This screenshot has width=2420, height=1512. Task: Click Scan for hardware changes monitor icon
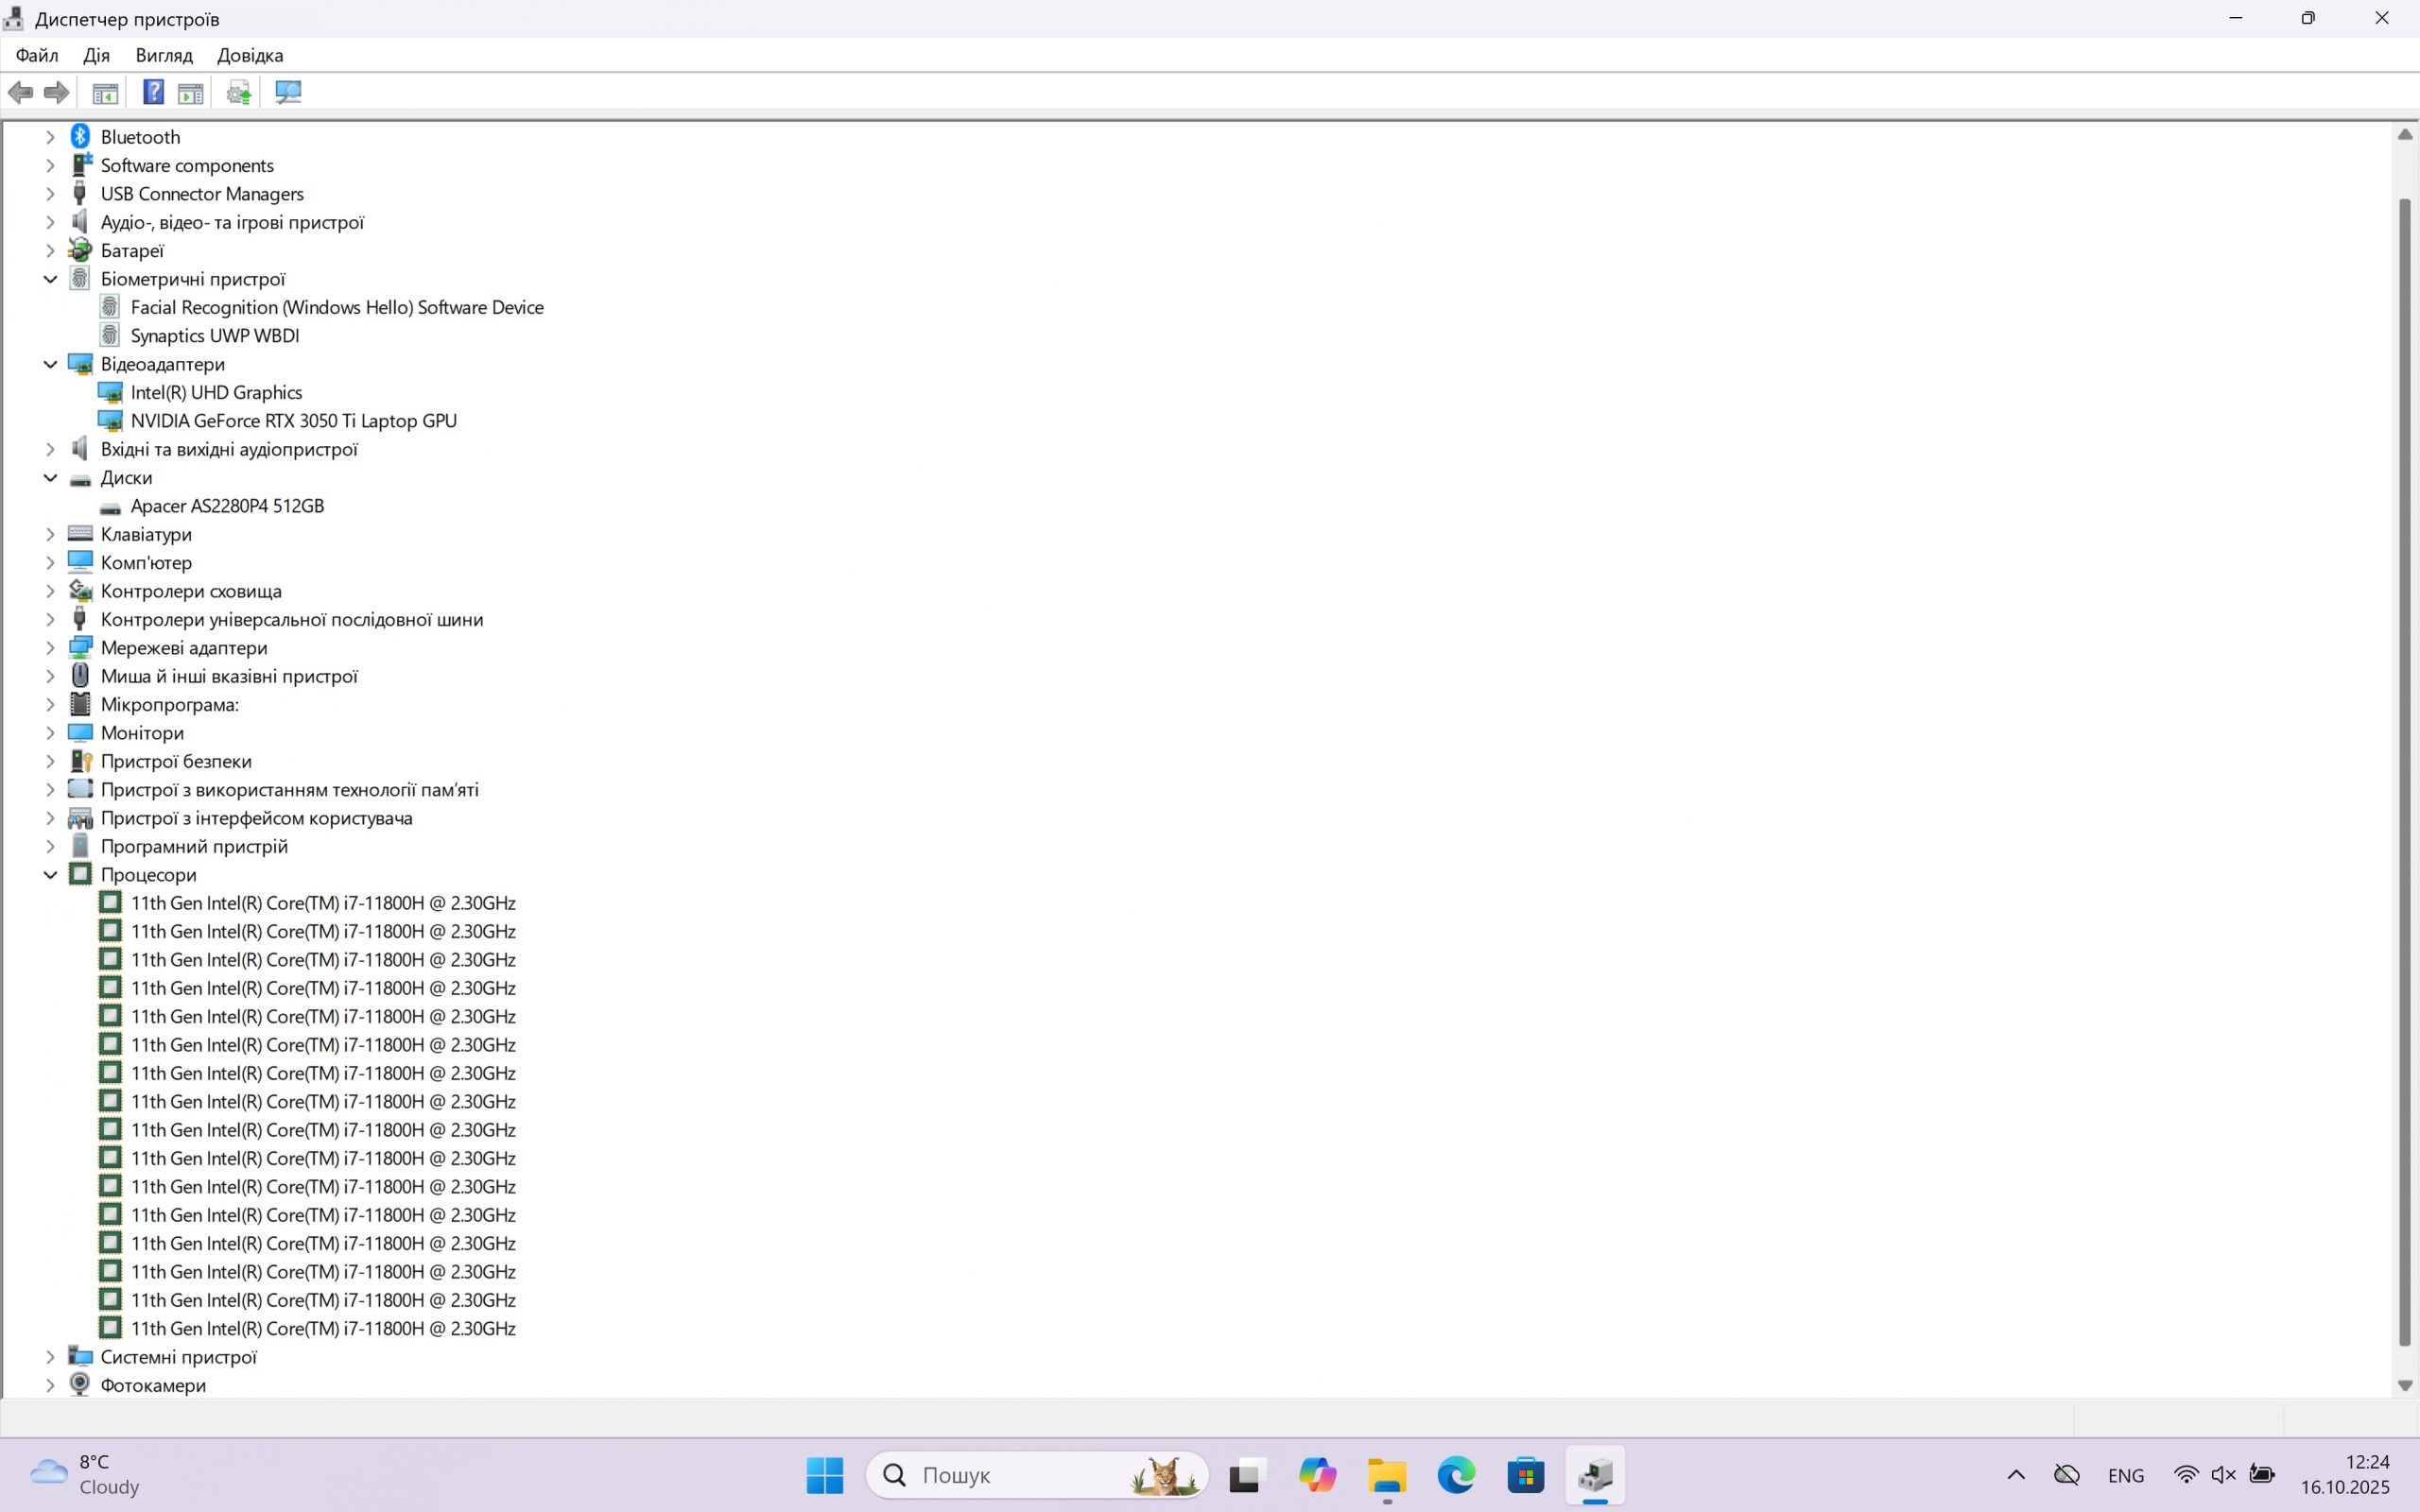pos(288,93)
